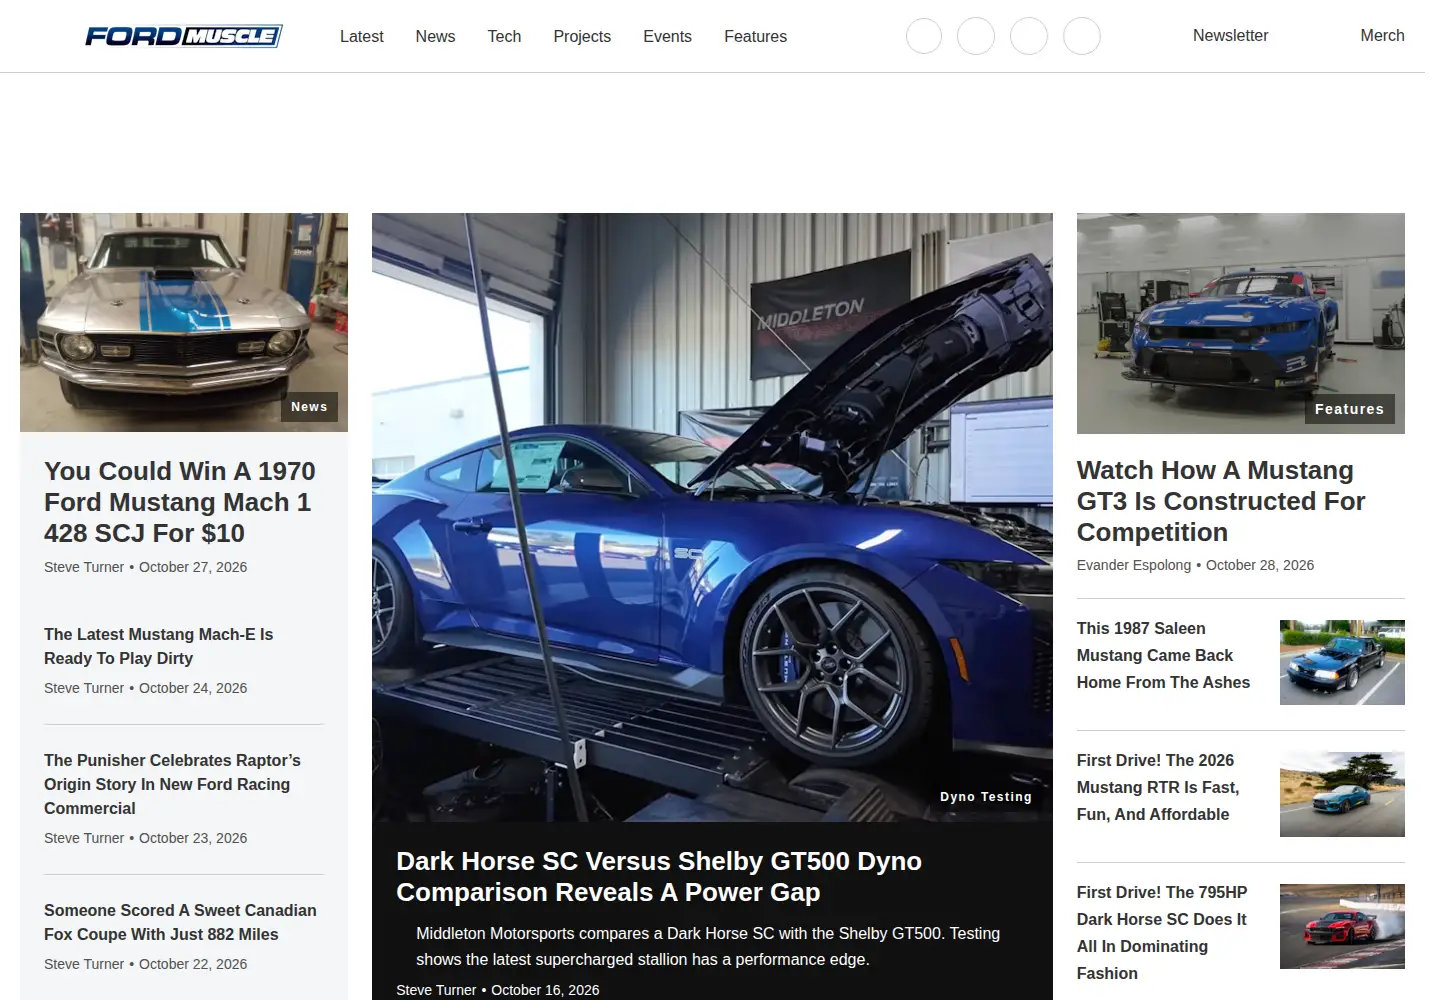Read 'Someone Scored A Sweet Canadian Fox Coupe'
The image size is (1440, 1000).
(x=180, y=922)
